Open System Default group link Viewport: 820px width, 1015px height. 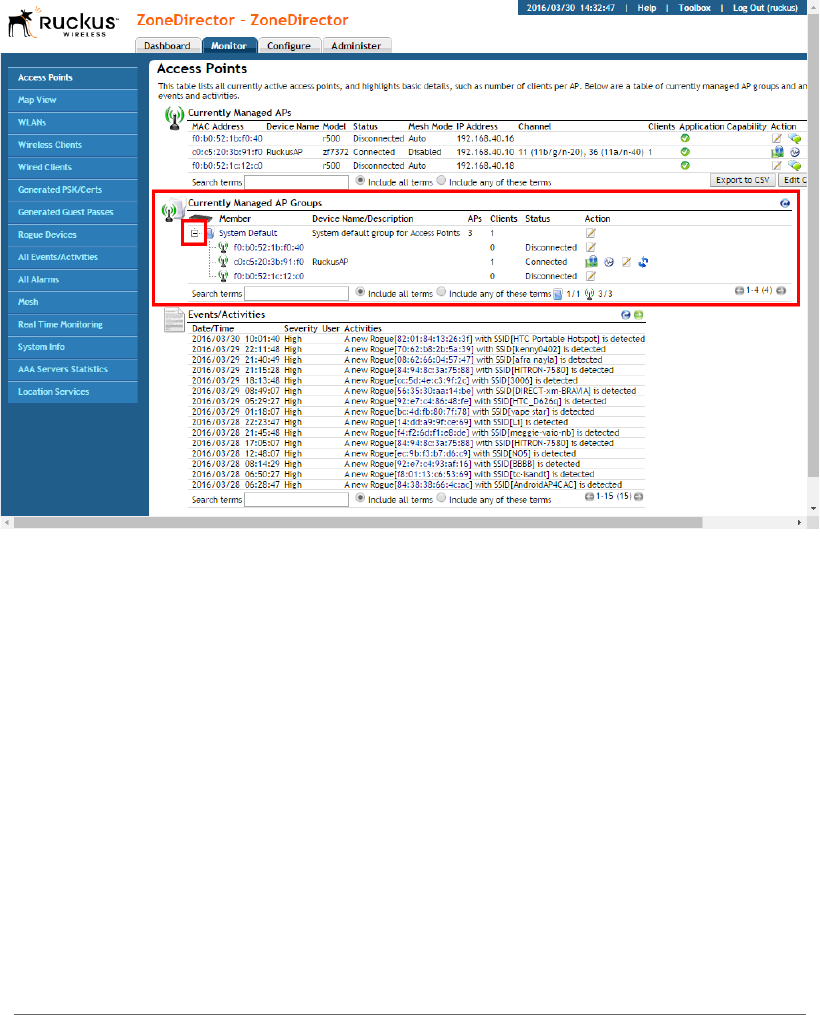(248, 233)
